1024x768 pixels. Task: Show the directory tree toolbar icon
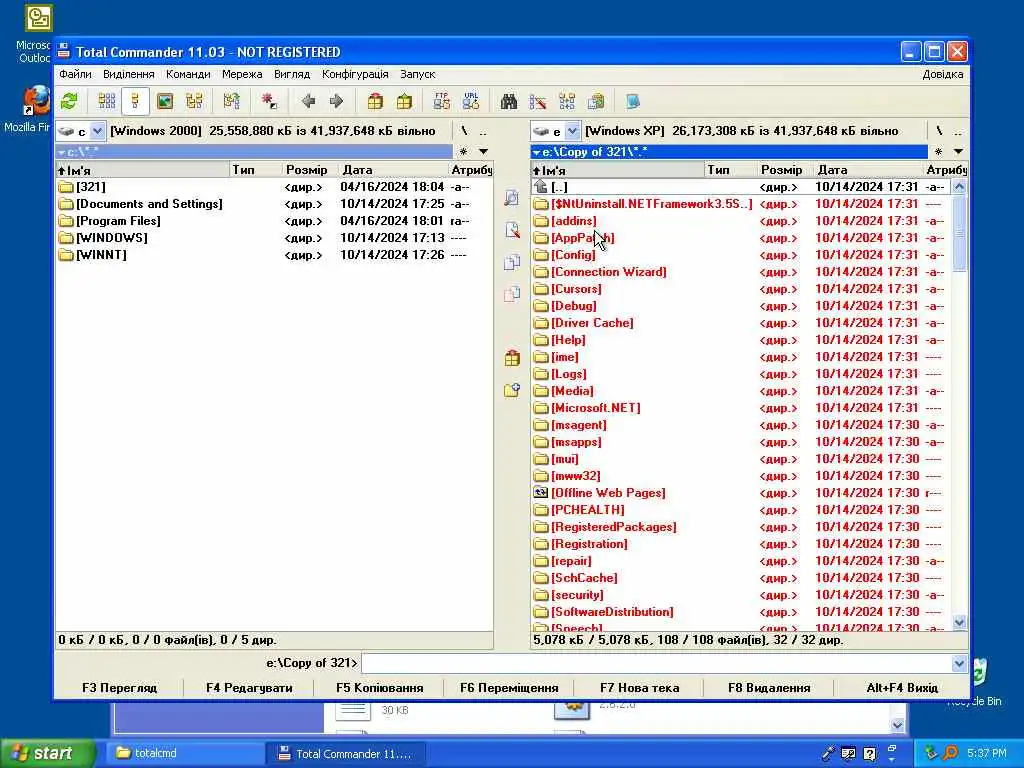pyautogui.click(x=194, y=101)
